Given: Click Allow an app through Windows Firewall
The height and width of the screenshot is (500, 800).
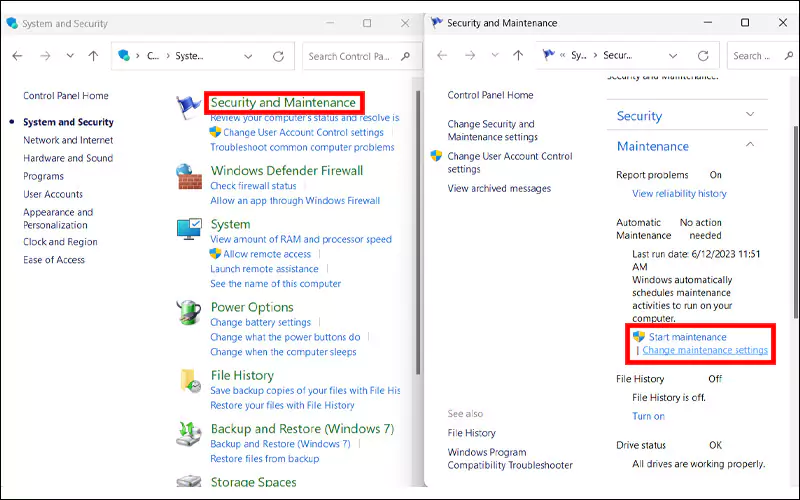Looking at the screenshot, I should (295, 201).
